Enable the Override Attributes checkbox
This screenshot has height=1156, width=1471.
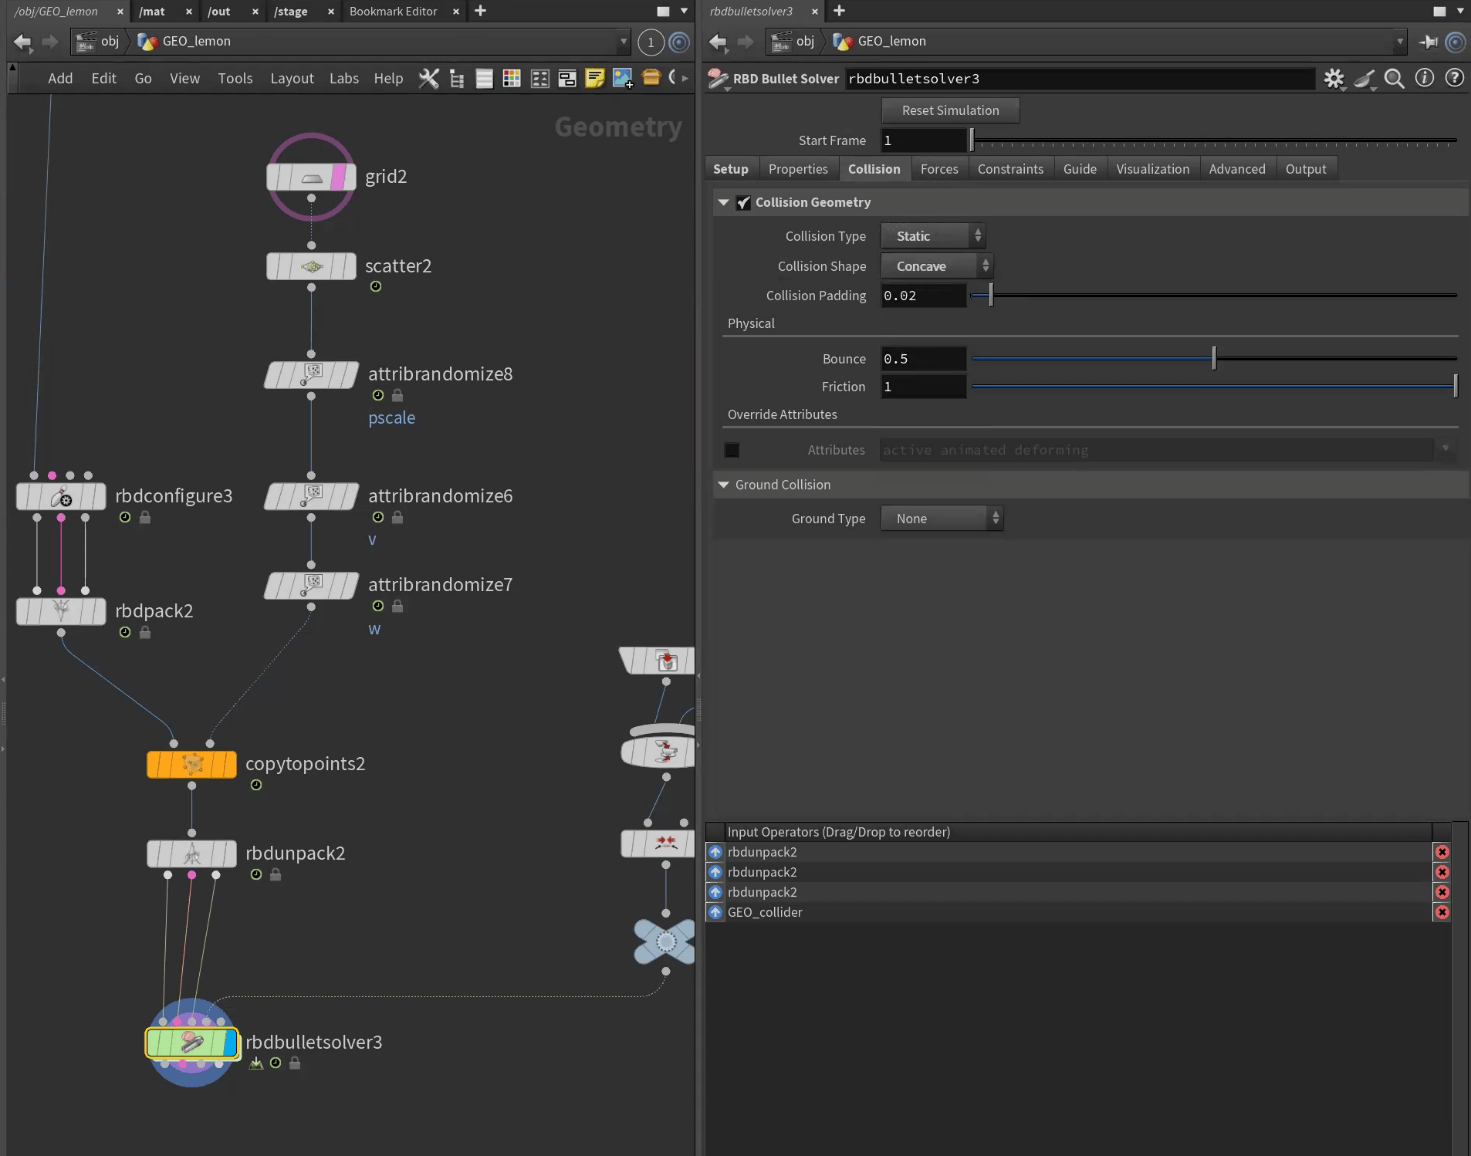click(x=732, y=450)
